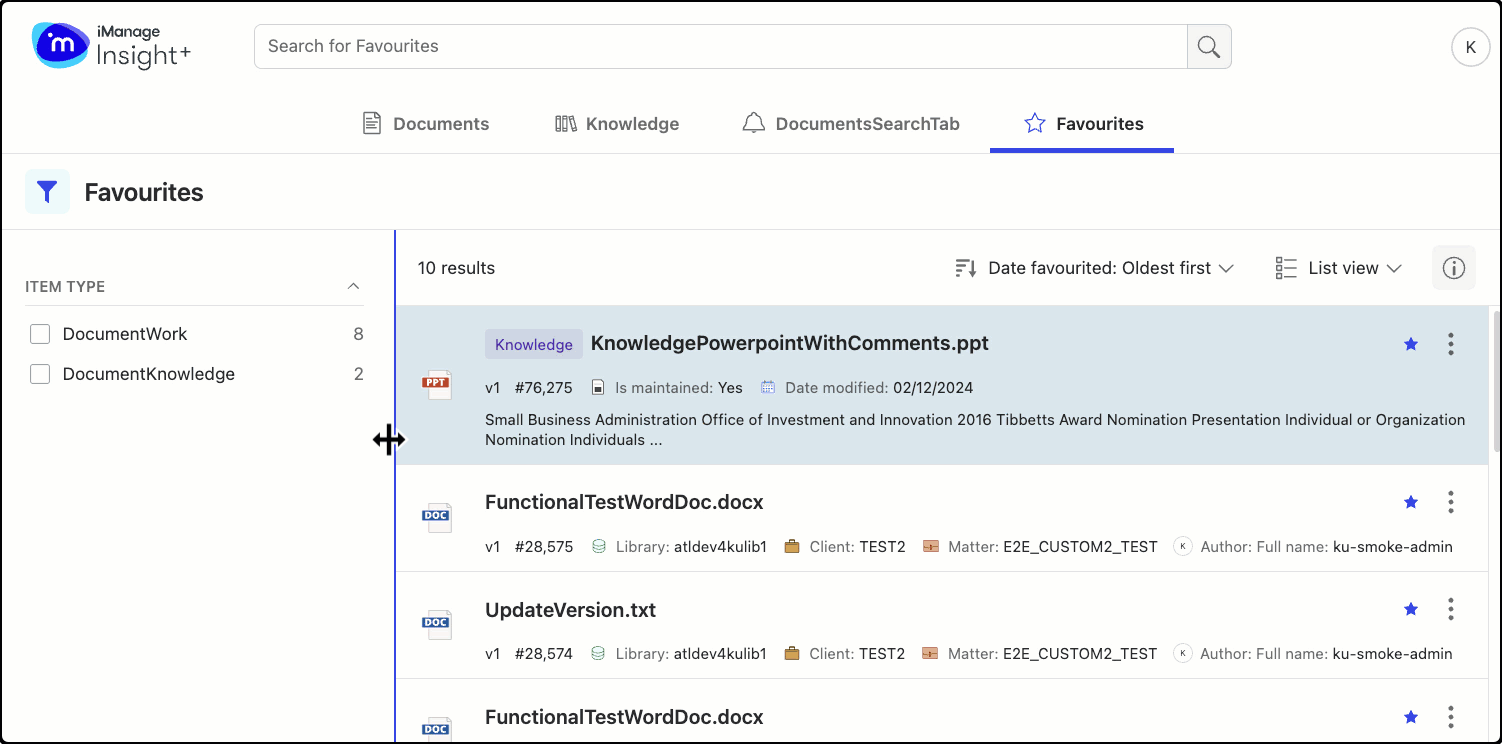
Task: Open the K user avatar menu
Action: tap(1470, 47)
